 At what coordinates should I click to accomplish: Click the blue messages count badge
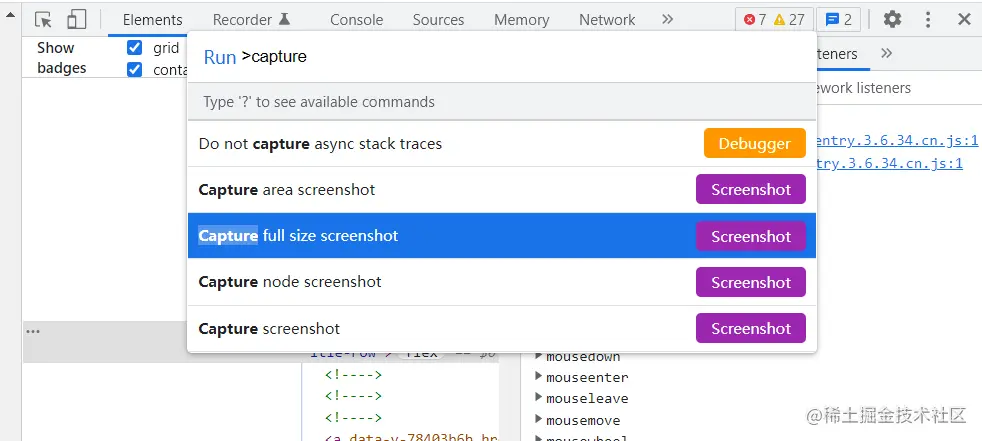838,19
